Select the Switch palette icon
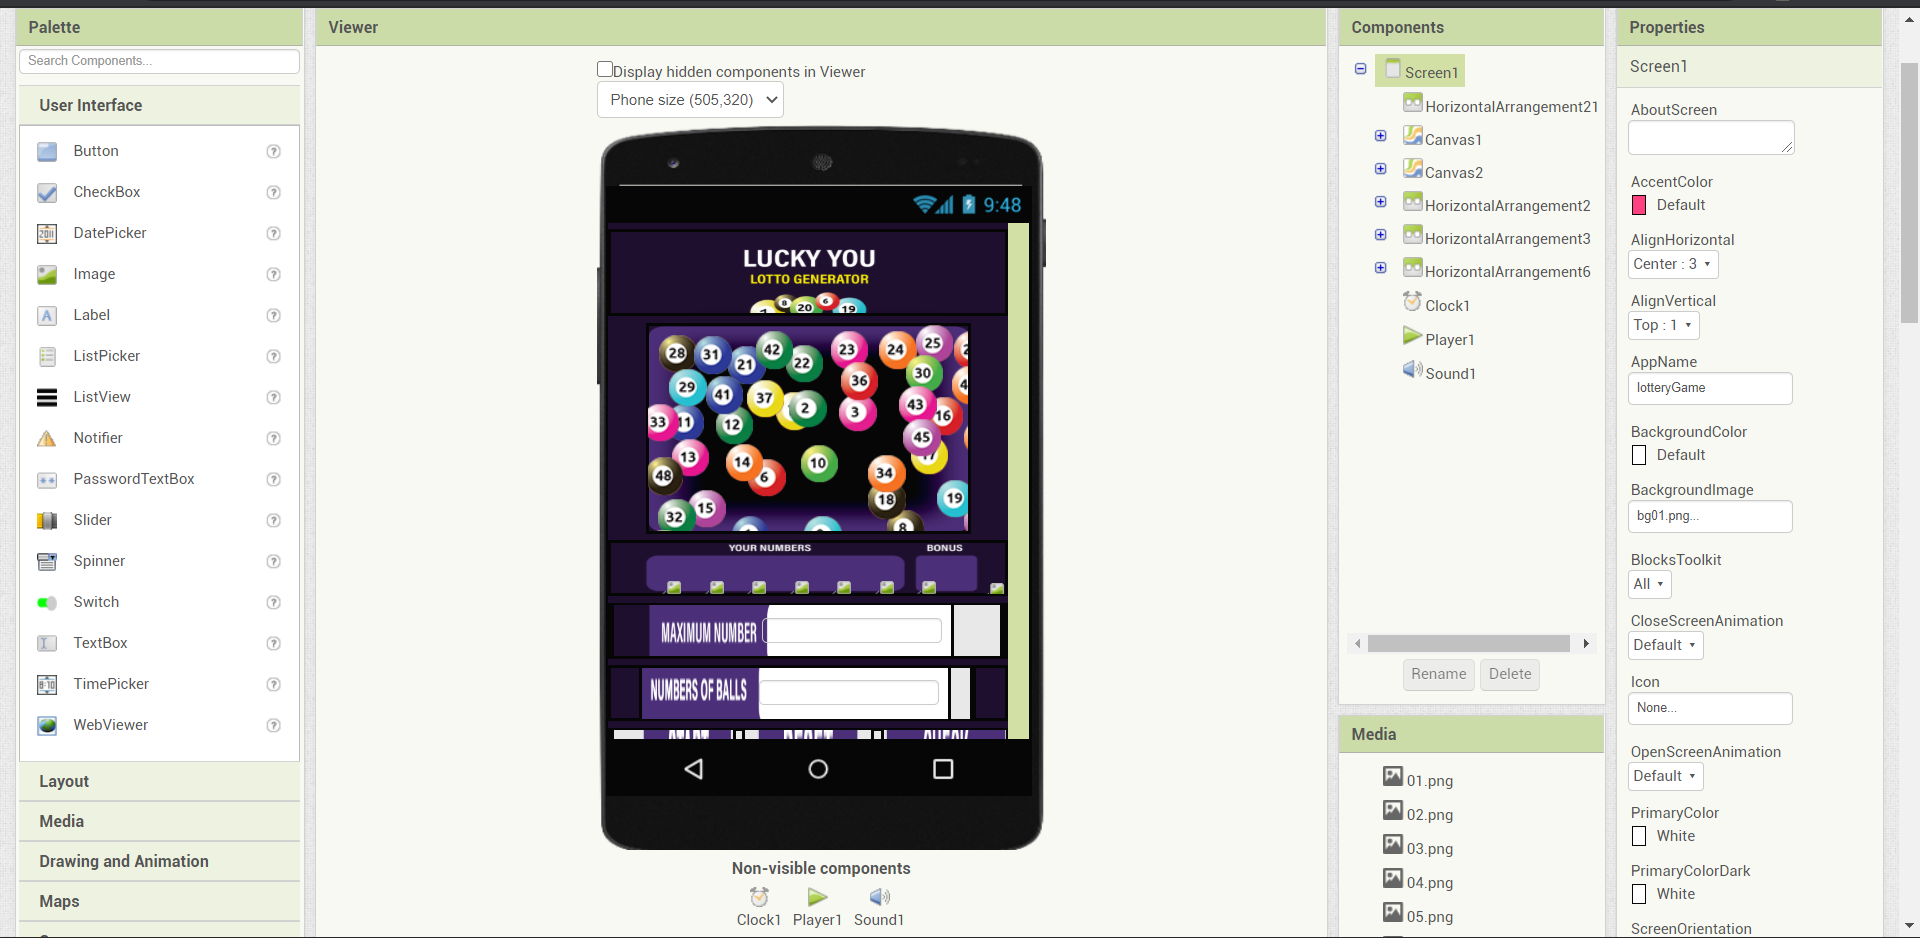Viewport: 1920px width, 938px height. tap(47, 603)
